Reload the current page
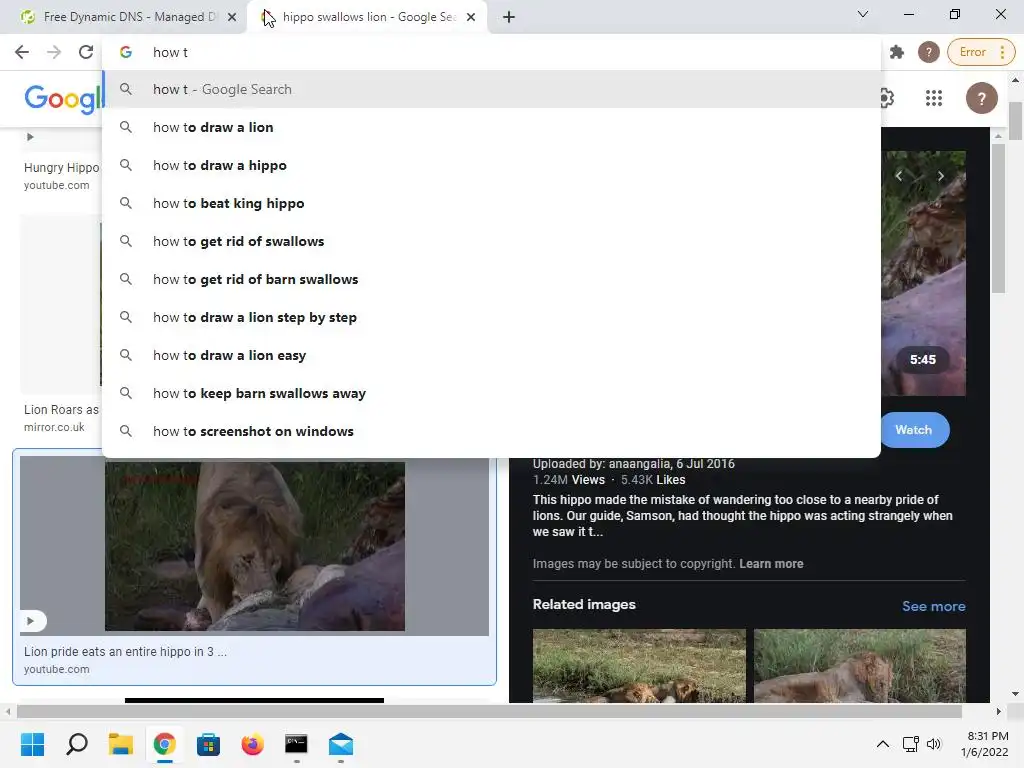 click(86, 52)
